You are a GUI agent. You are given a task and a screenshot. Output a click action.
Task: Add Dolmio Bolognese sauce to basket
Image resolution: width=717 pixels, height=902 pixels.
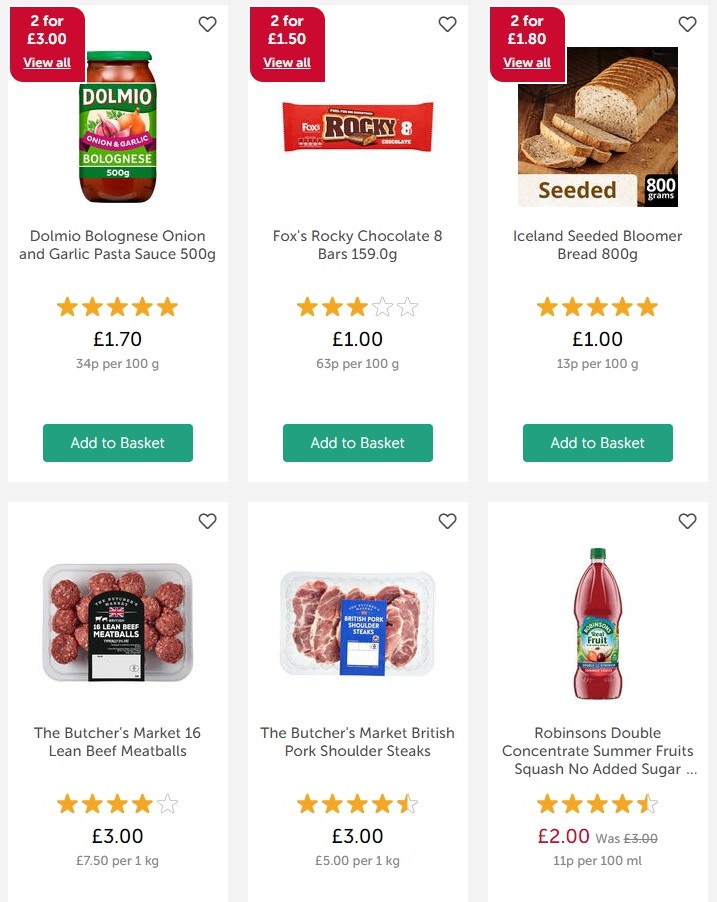[x=117, y=442]
